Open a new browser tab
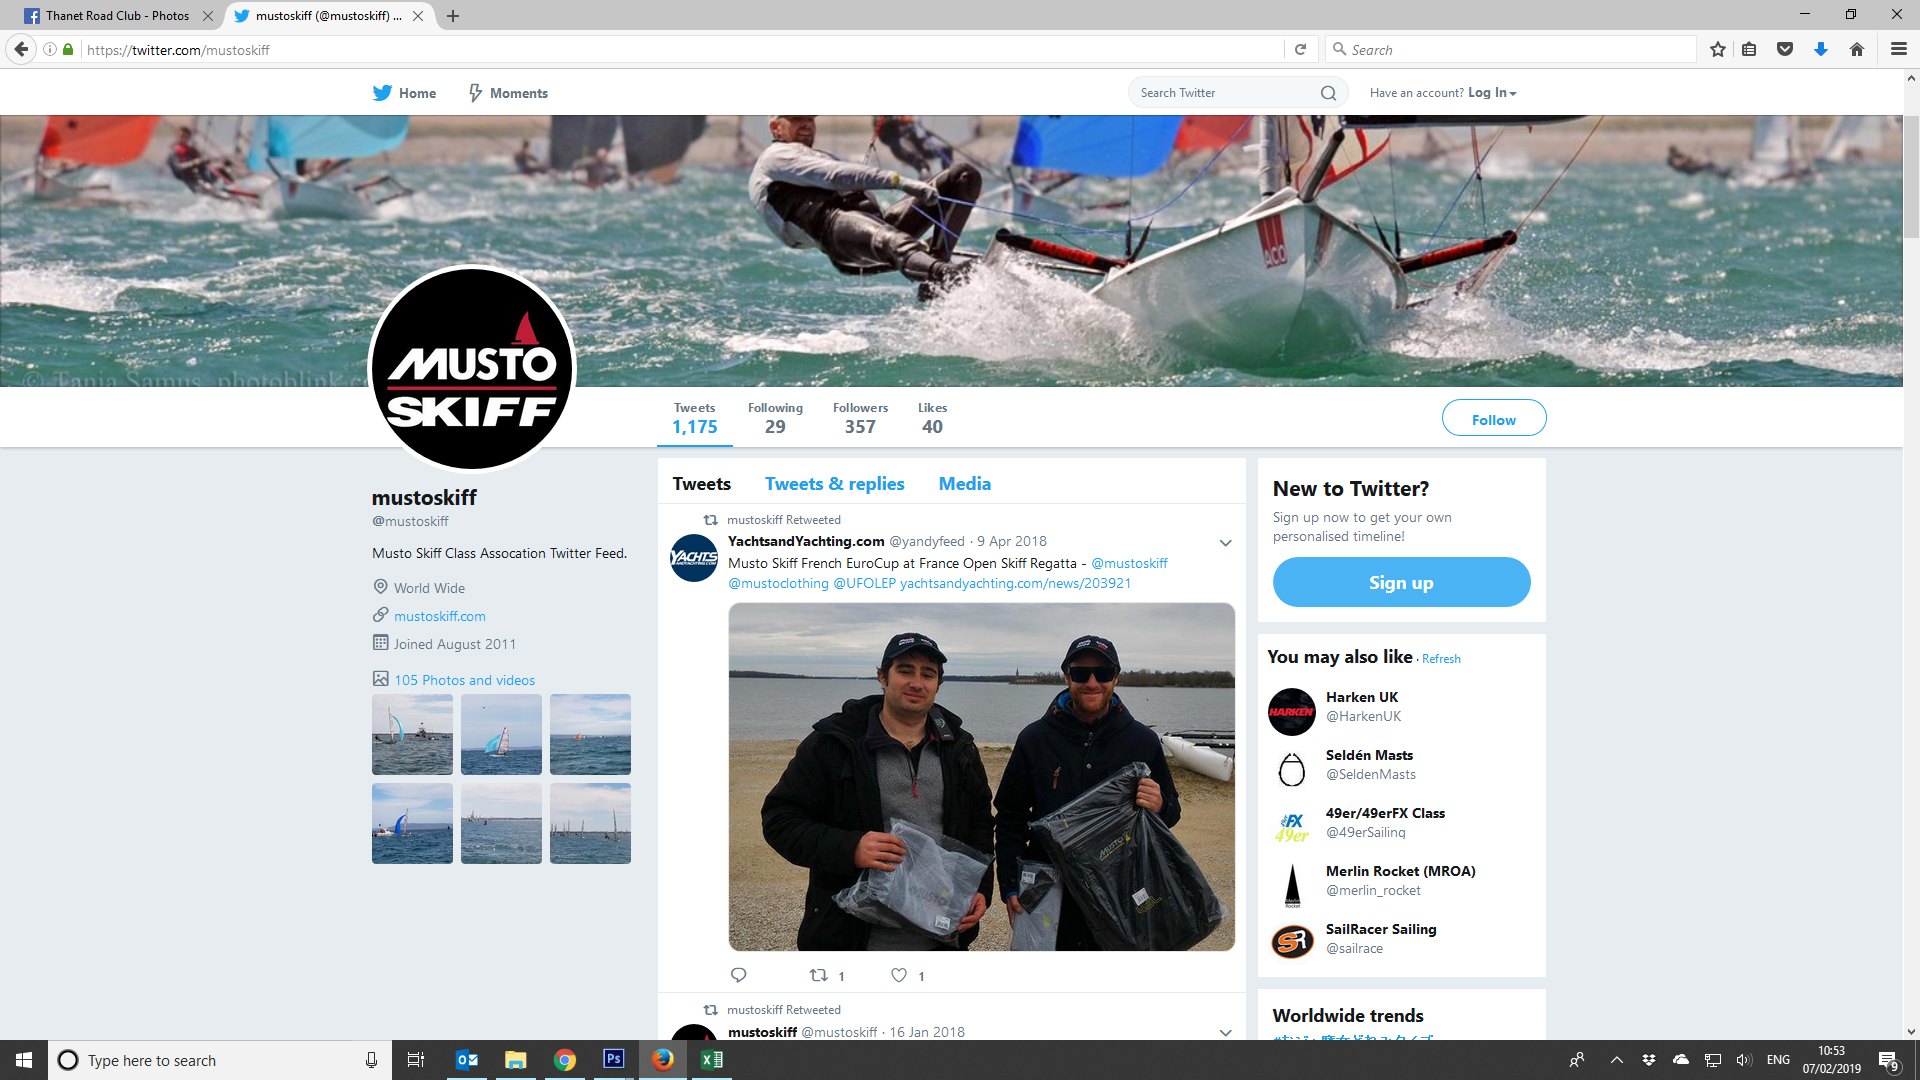 (453, 16)
